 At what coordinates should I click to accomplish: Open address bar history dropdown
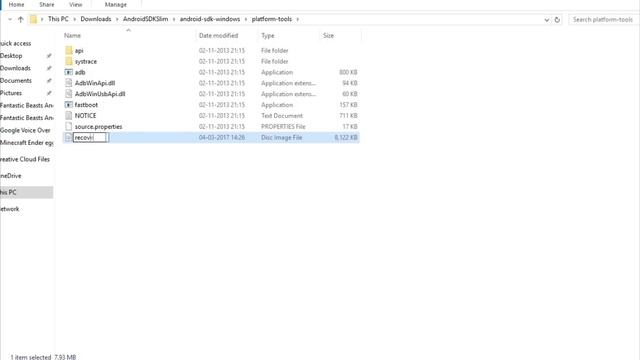(x=547, y=20)
